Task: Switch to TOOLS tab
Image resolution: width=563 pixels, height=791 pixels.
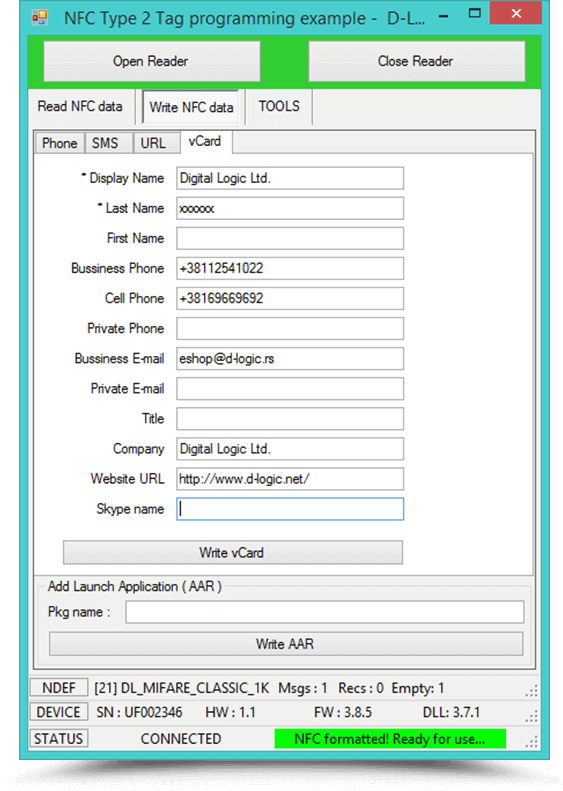Action: 279,106
